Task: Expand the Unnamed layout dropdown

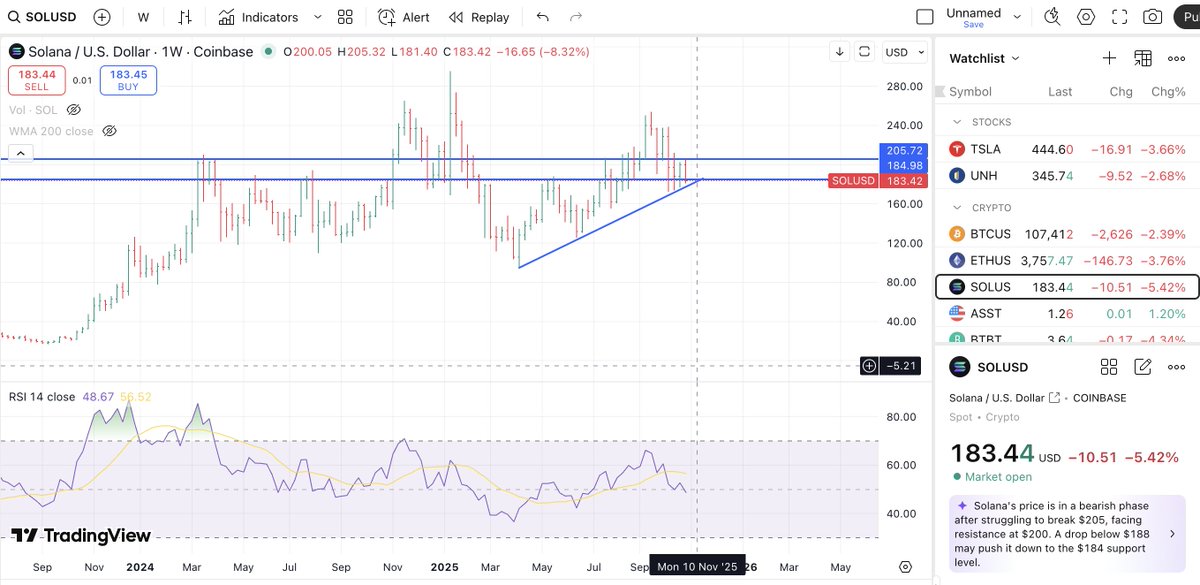Action: [x=1018, y=17]
